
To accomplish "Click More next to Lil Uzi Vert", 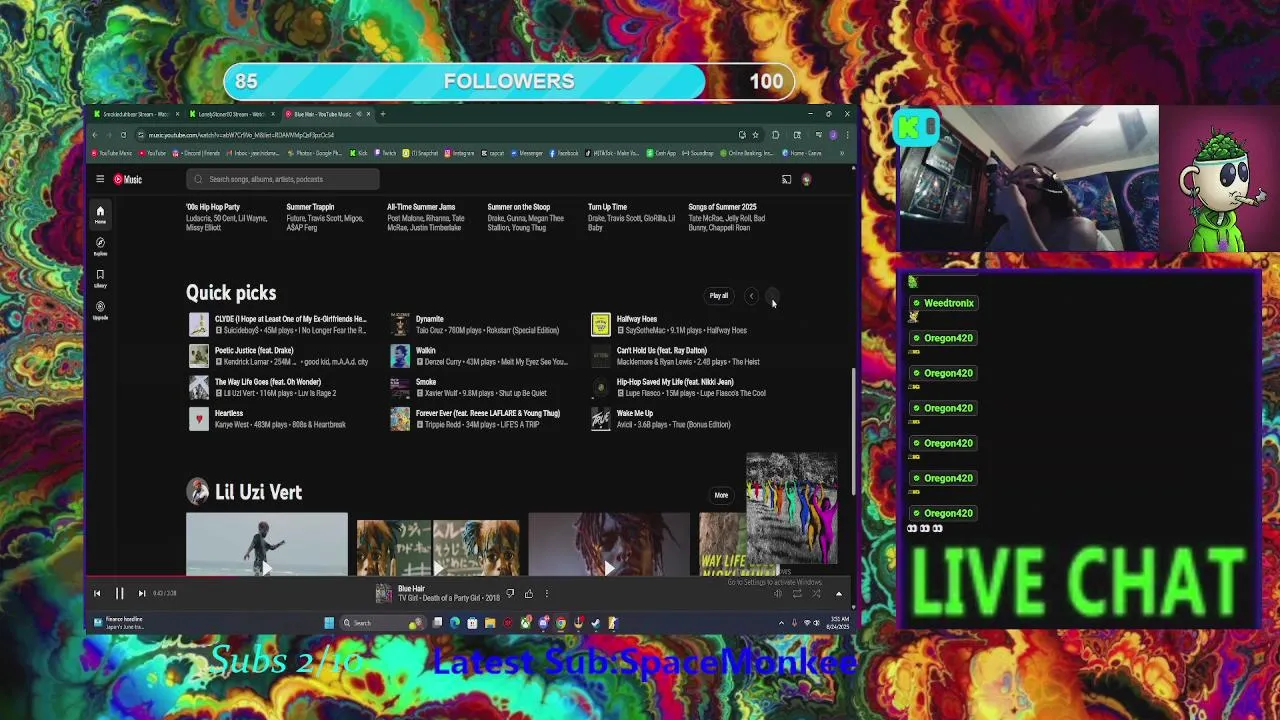I will pyautogui.click(x=721, y=495).
